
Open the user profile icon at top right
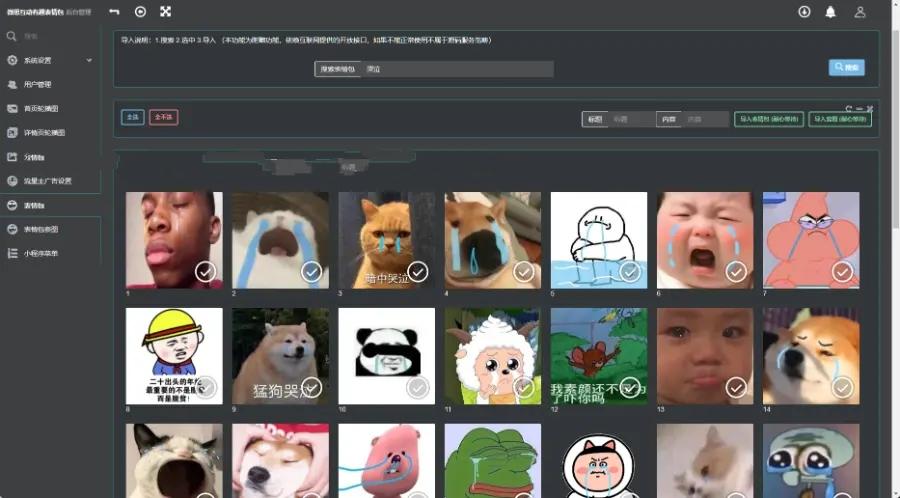point(860,11)
